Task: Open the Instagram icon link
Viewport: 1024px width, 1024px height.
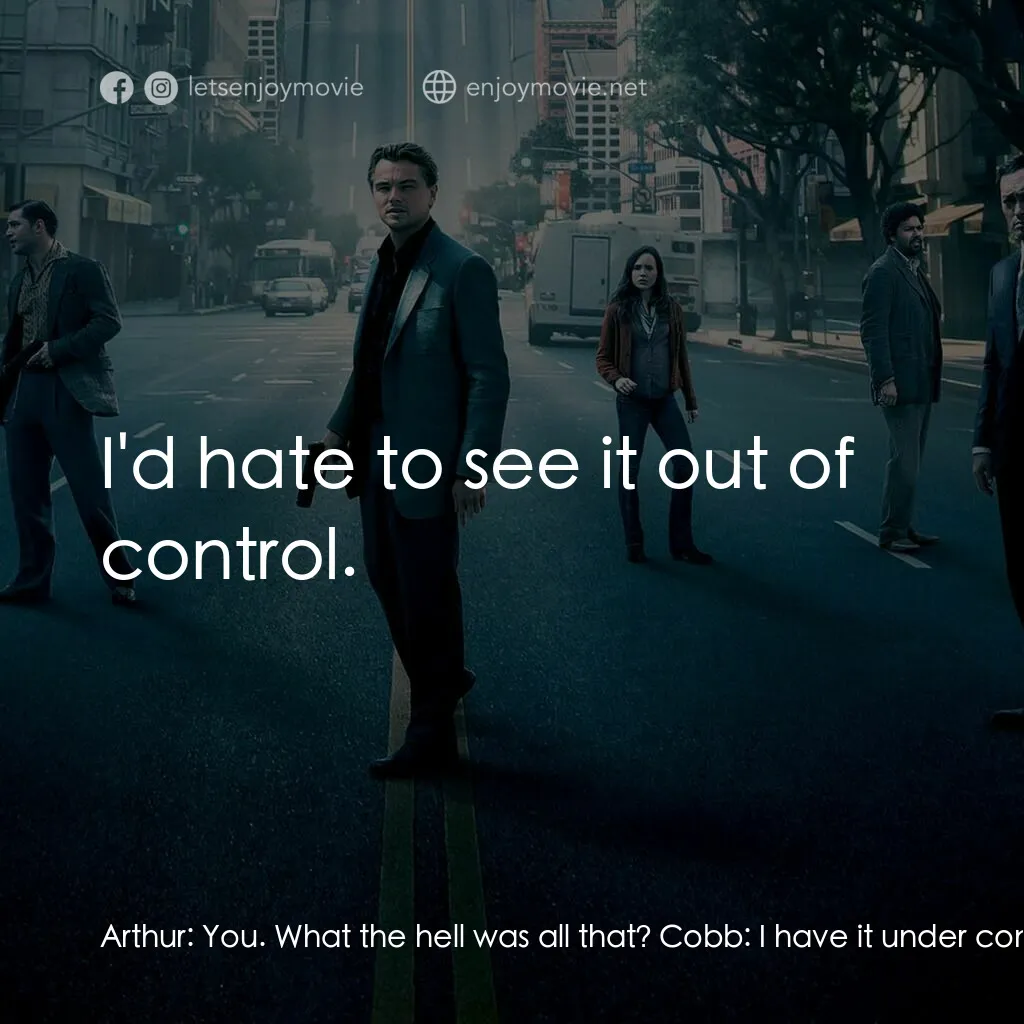Action: pyautogui.click(x=161, y=88)
